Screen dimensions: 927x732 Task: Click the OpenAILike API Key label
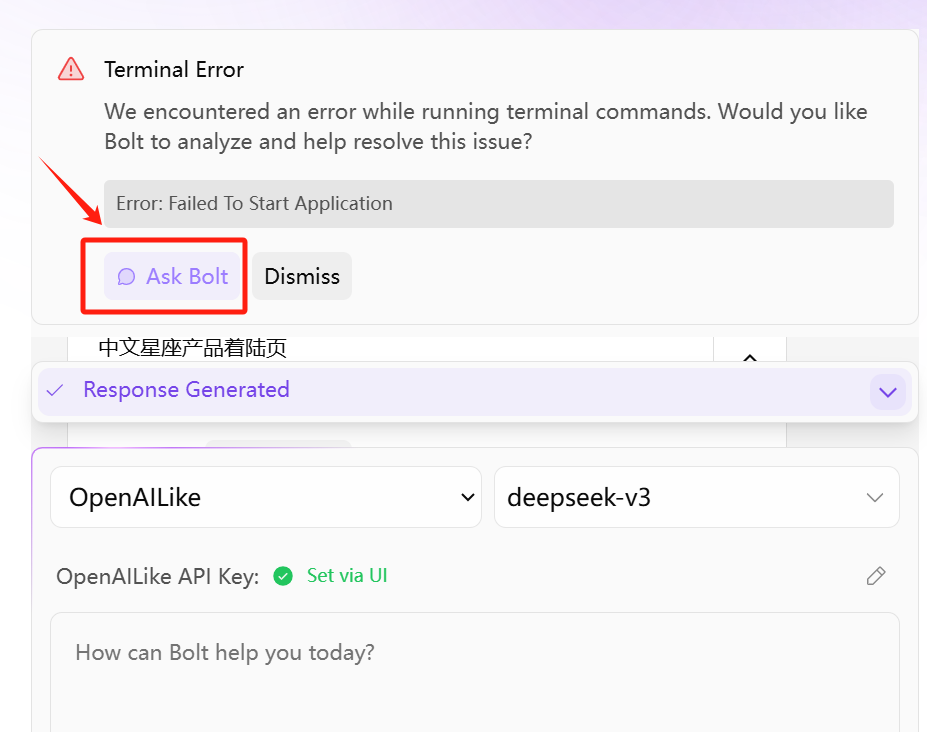click(158, 576)
